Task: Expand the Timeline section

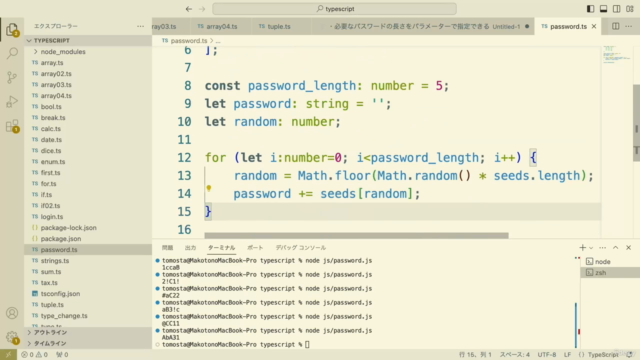Action: point(88,344)
